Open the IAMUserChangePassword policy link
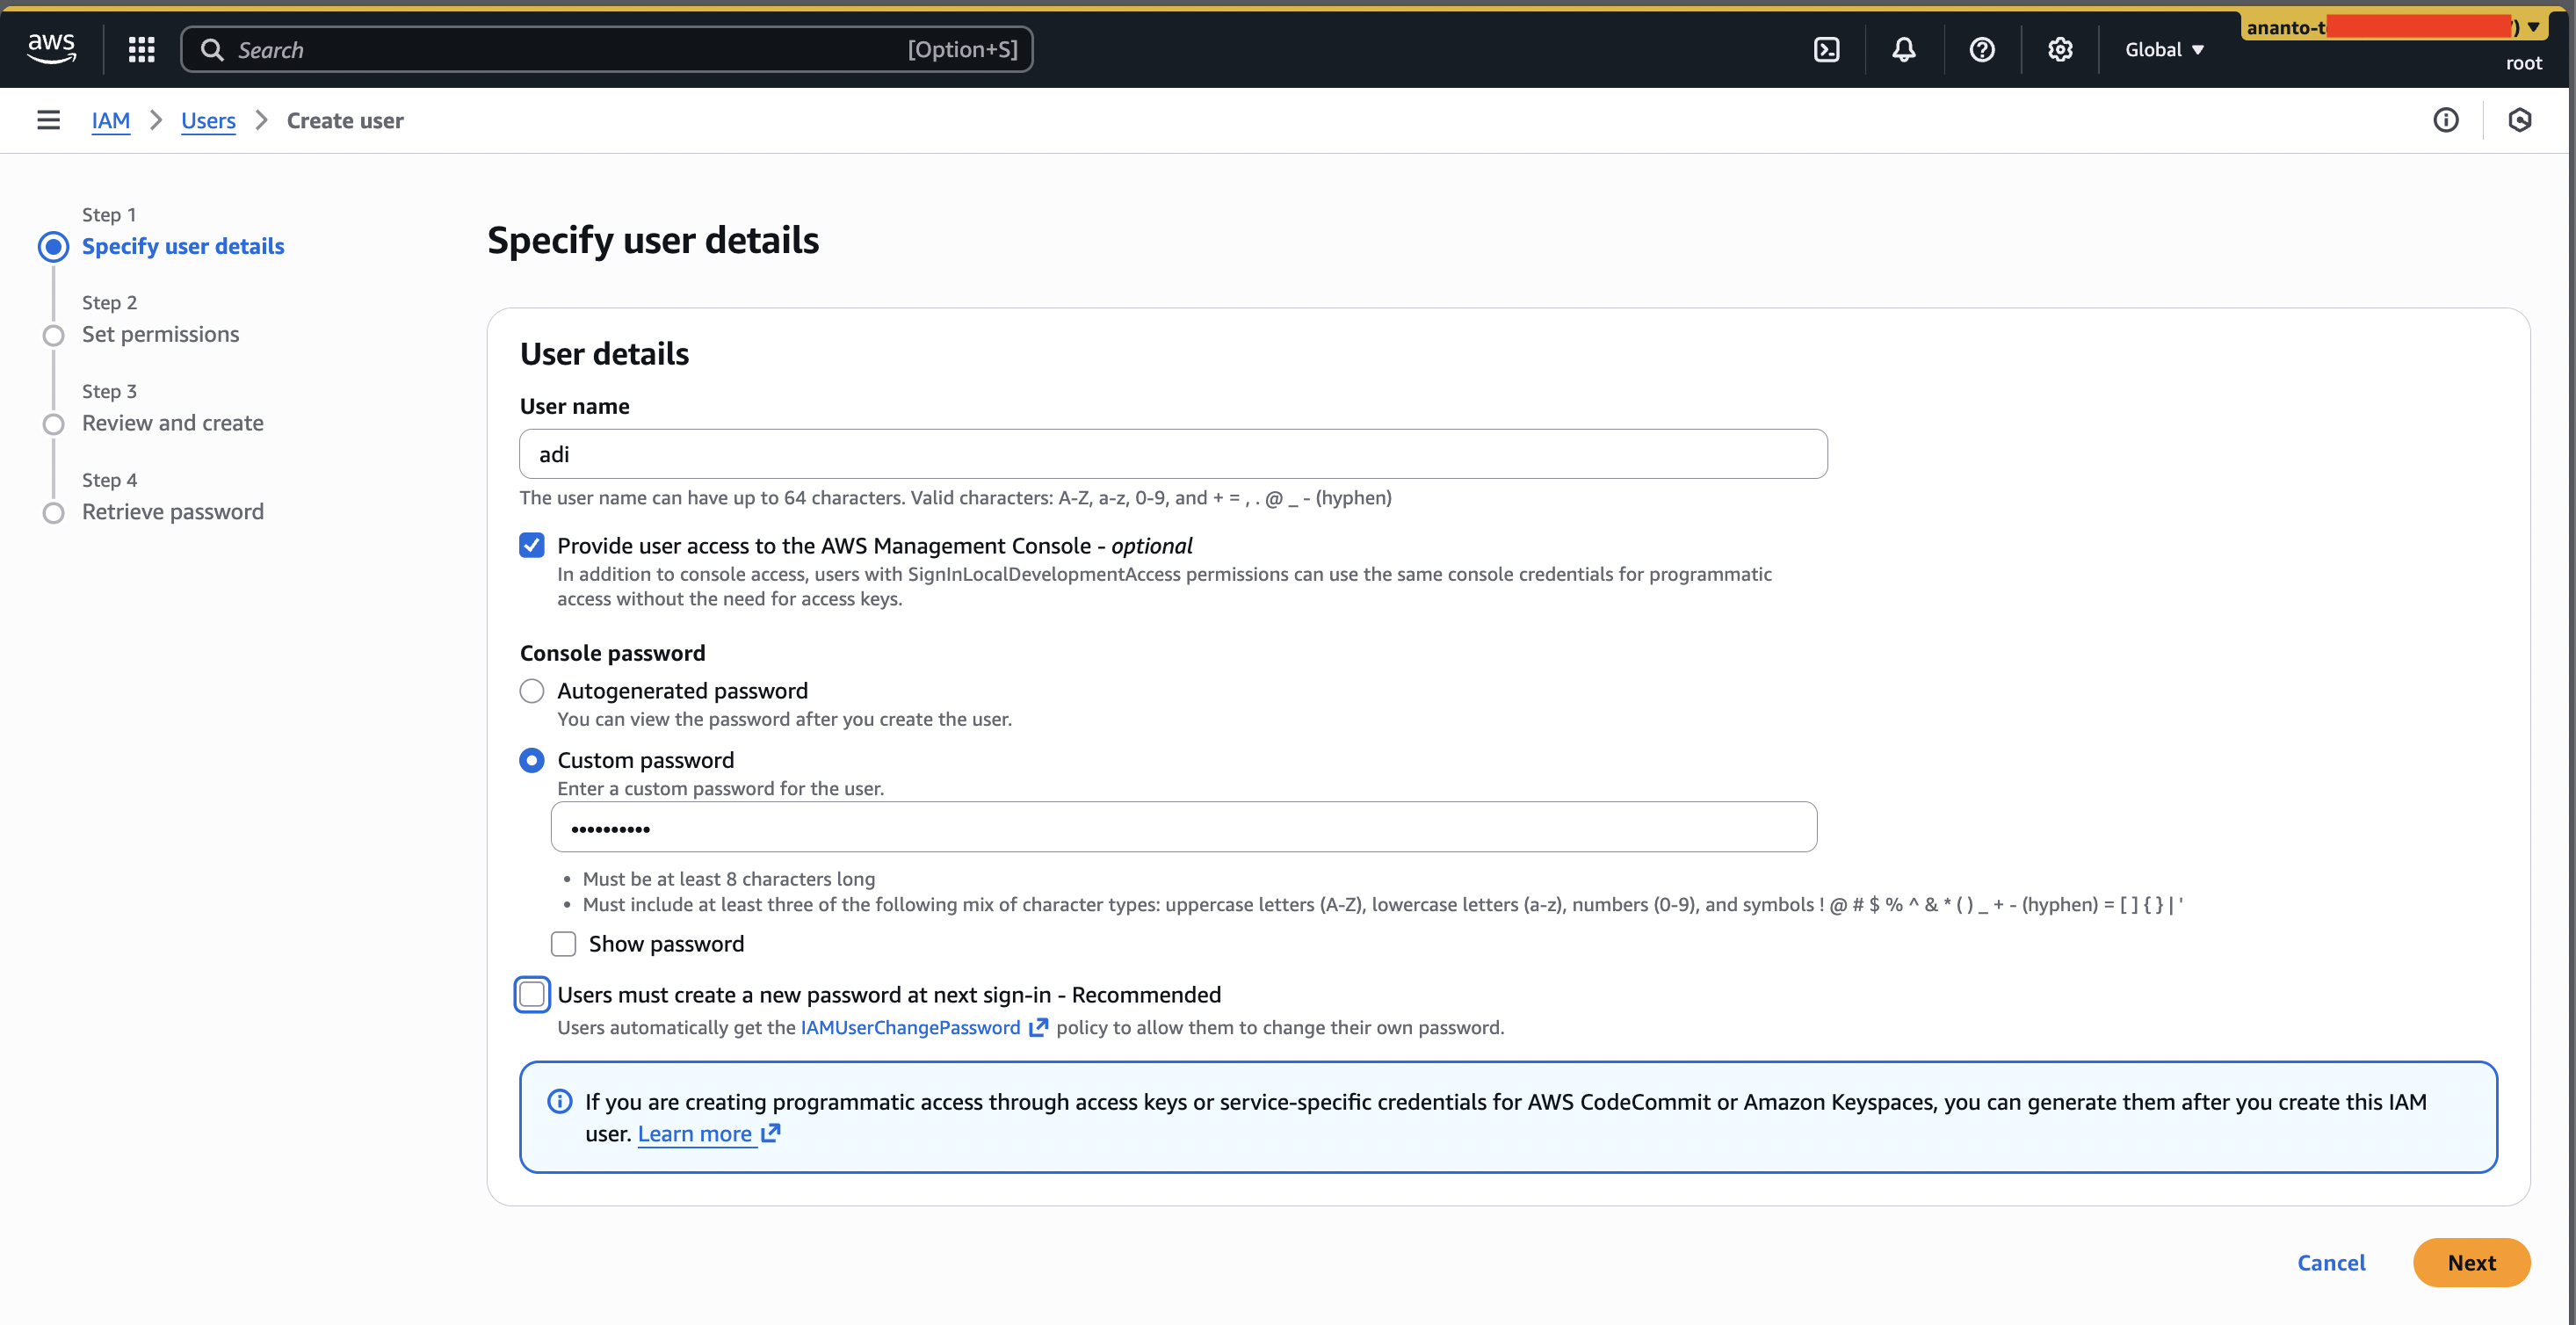 [x=908, y=1027]
